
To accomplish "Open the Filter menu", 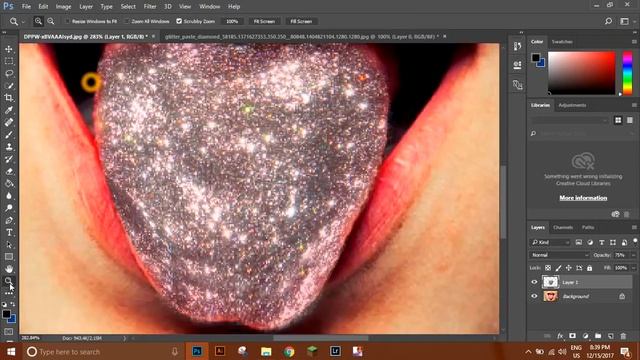I will (150, 7).
